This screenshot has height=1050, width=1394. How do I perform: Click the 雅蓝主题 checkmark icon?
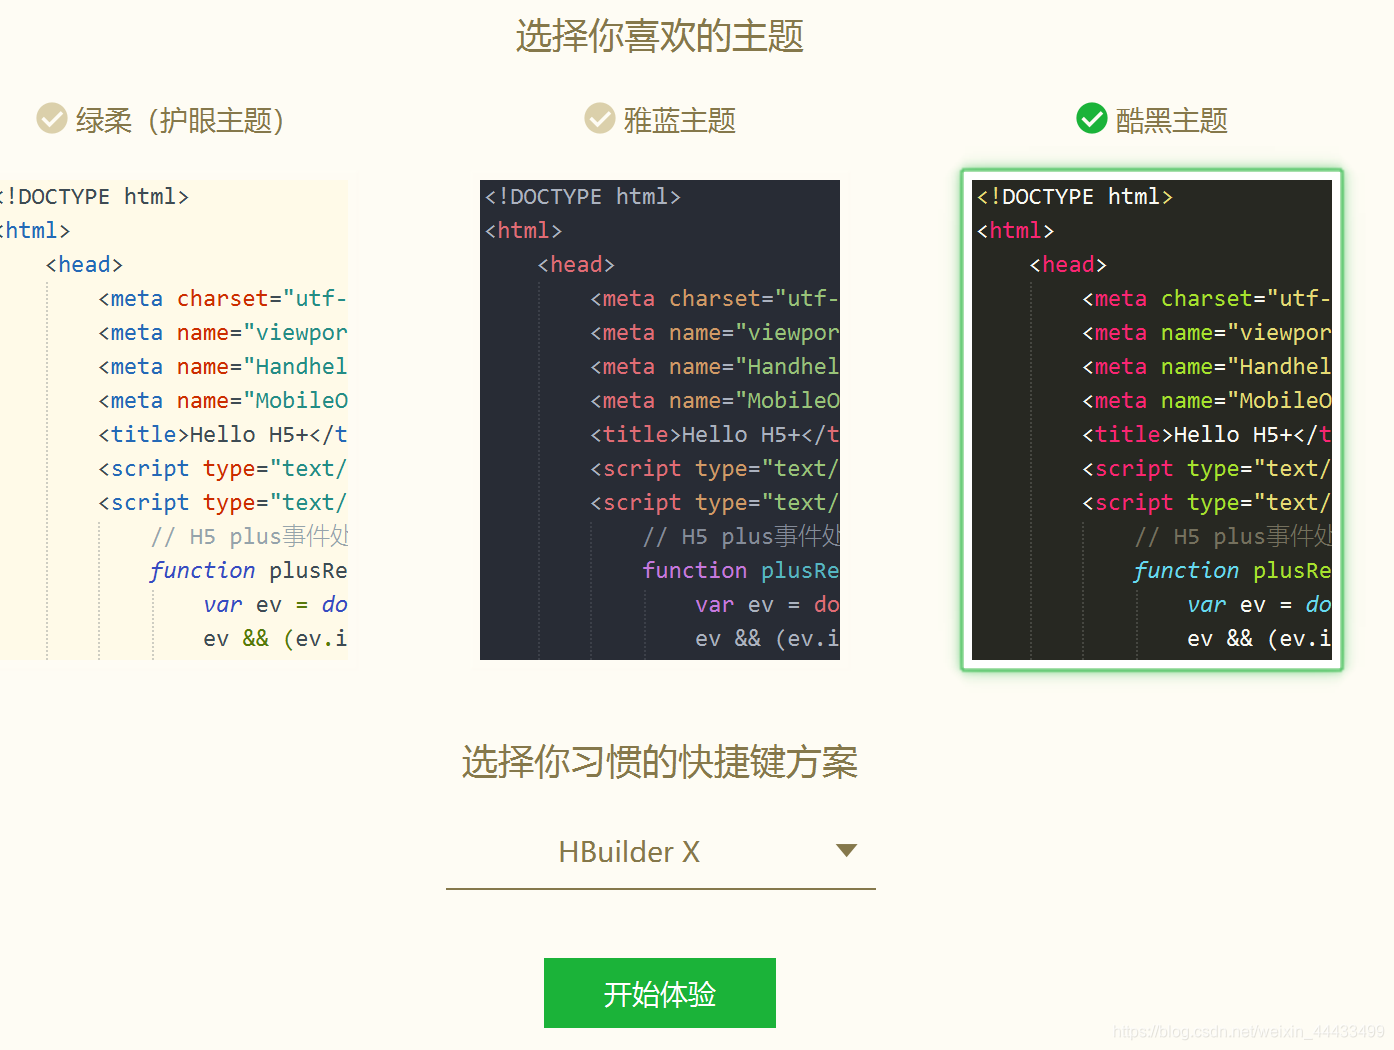click(x=599, y=118)
